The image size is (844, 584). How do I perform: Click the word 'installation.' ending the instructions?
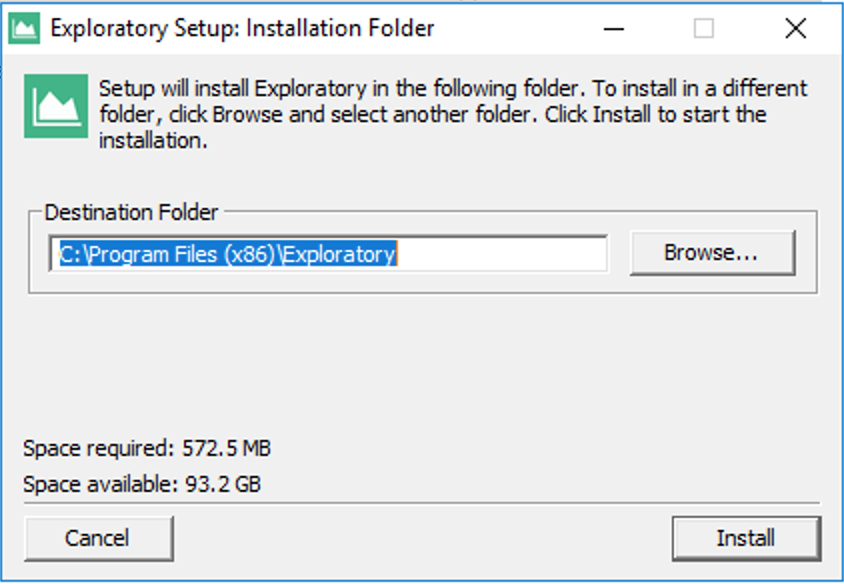(153, 141)
